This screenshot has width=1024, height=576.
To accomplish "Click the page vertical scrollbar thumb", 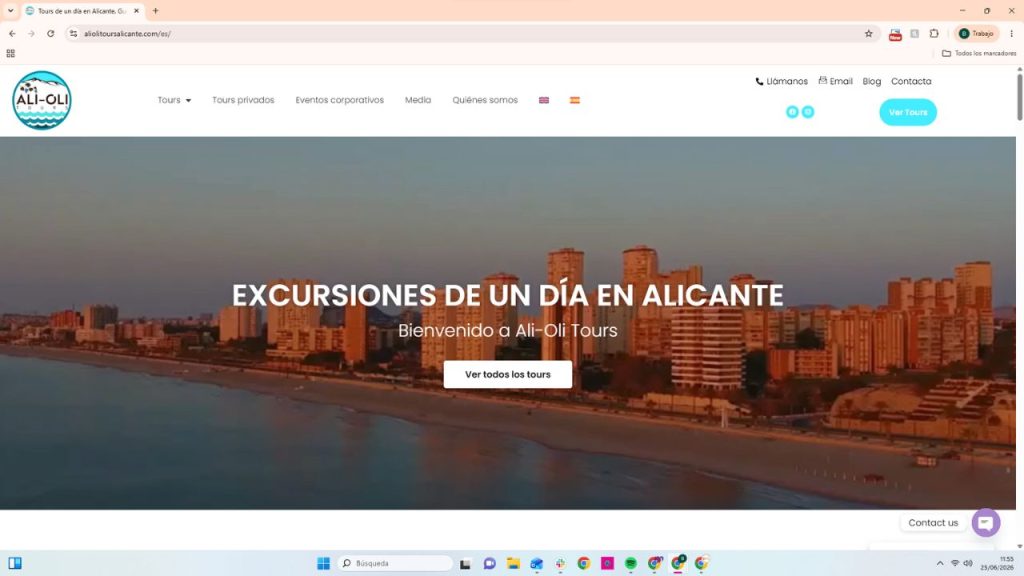I will click(x=1019, y=97).
